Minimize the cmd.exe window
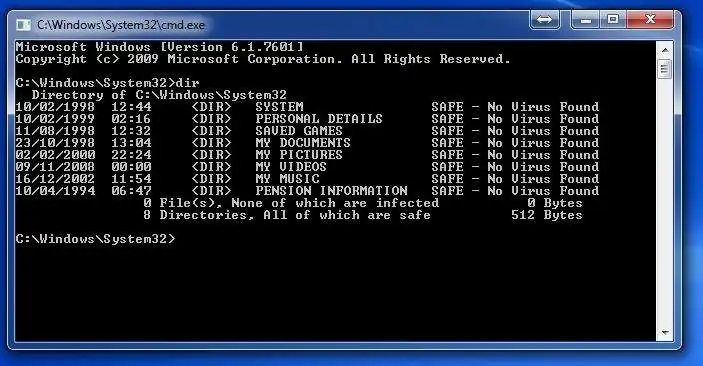The width and height of the screenshot is (703, 366). 586,20
